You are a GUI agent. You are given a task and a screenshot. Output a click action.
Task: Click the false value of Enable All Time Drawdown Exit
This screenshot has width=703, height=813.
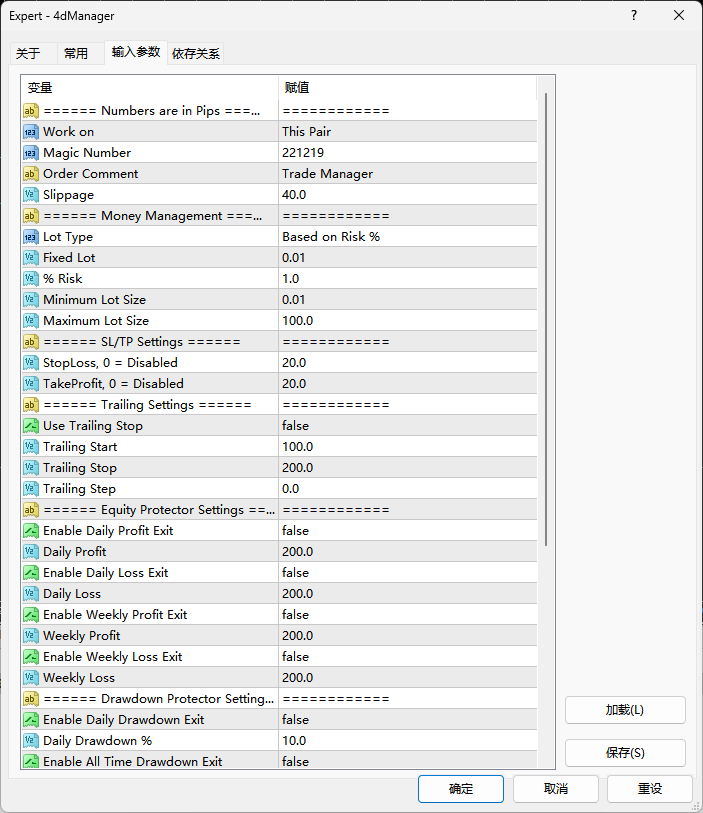coord(296,762)
